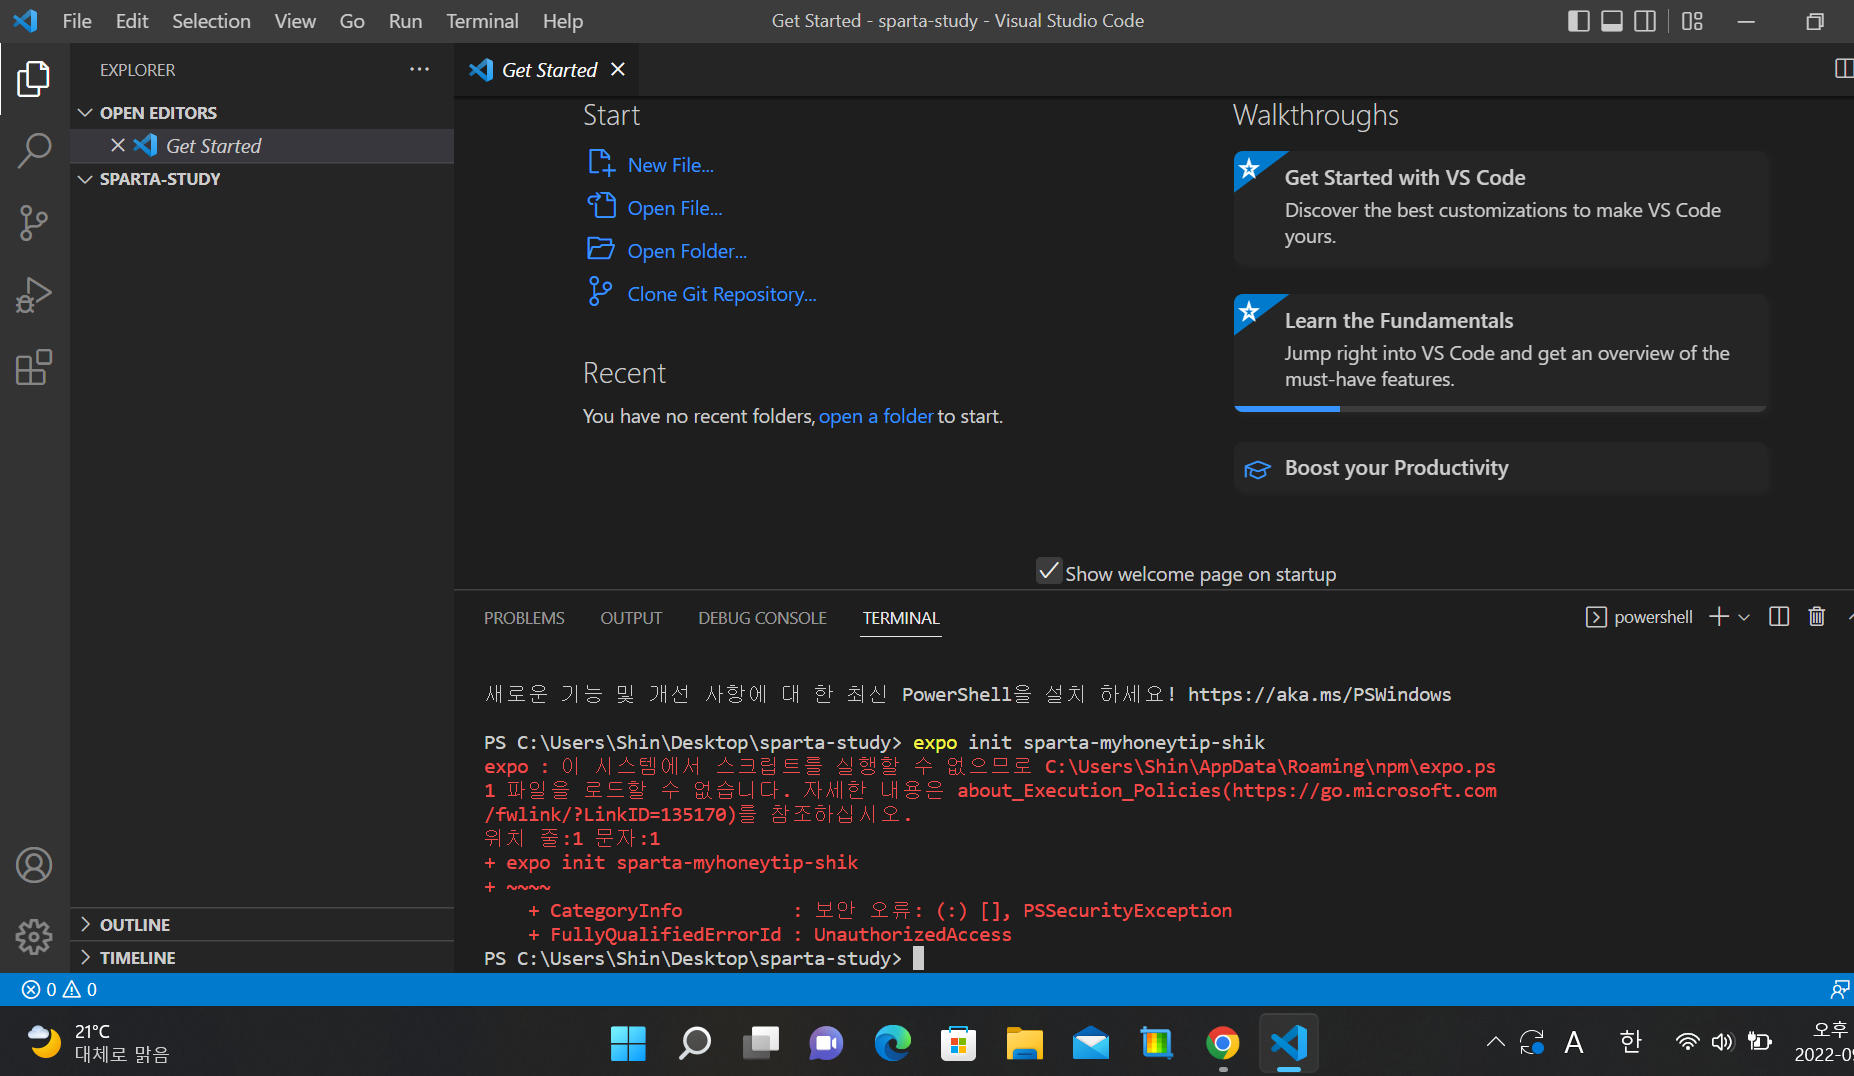Viewport: 1854px width, 1076px height.
Task: Open File Explorer from taskbar
Action: click(1024, 1043)
